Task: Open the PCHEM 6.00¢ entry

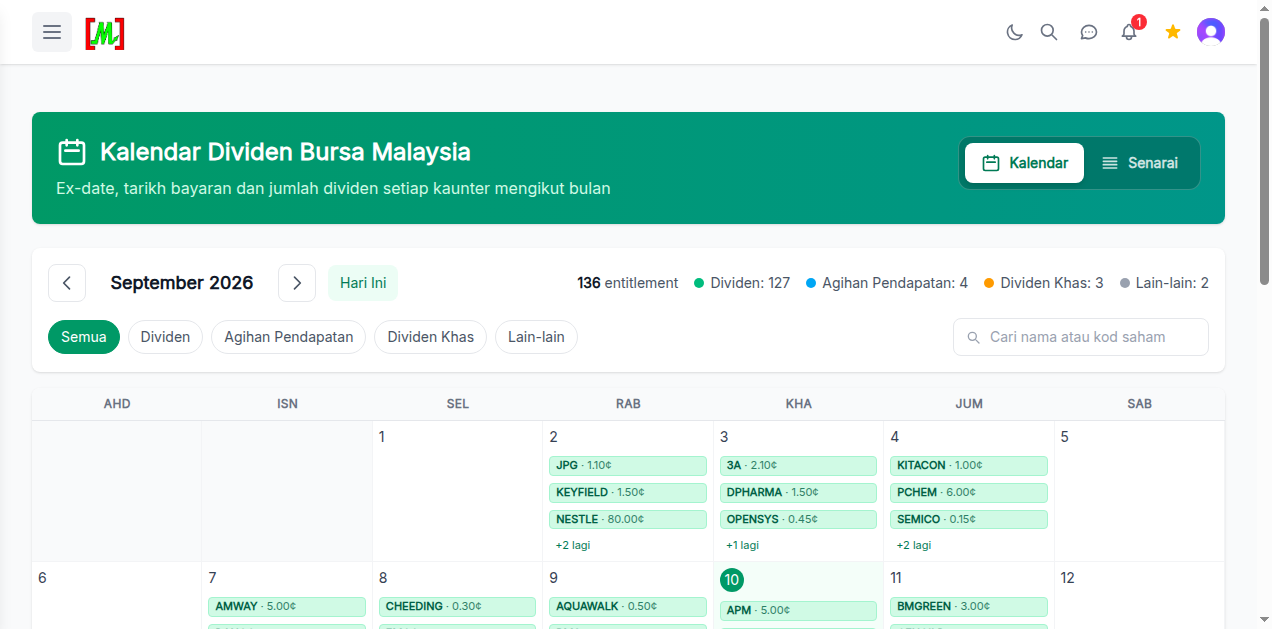Action: click(x=969, y=492)
